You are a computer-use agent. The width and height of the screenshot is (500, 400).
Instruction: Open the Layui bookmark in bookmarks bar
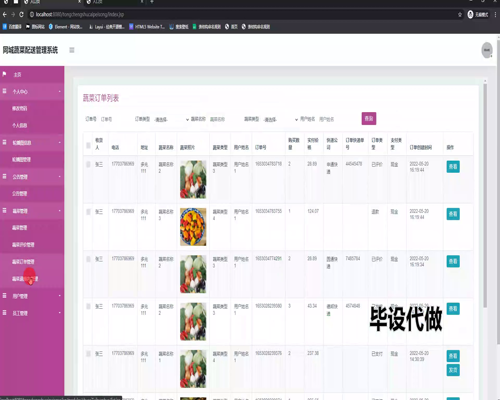point(107,27)
